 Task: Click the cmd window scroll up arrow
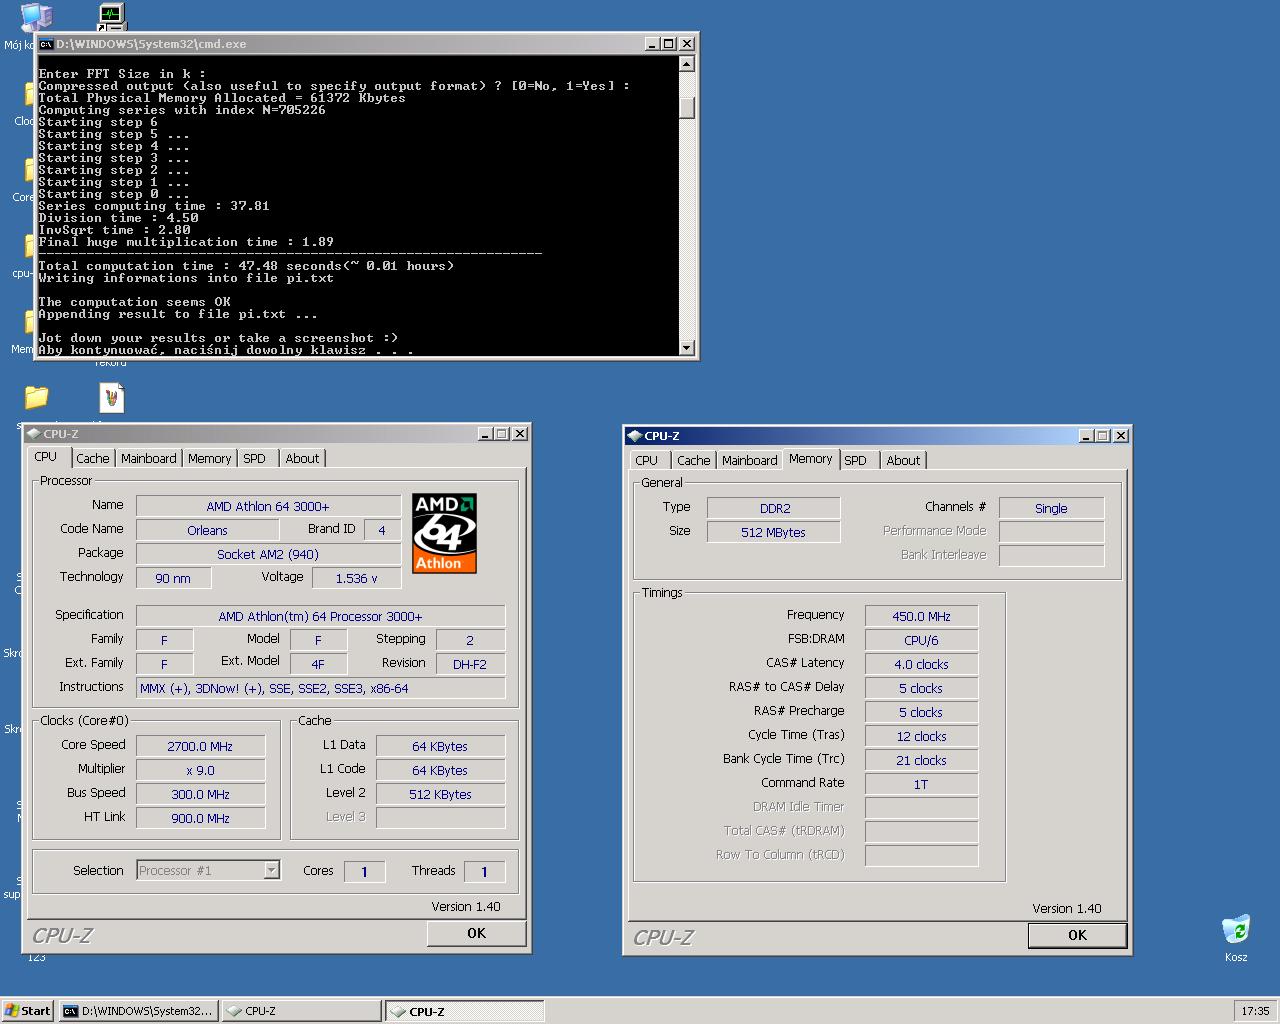pos(686,64)
